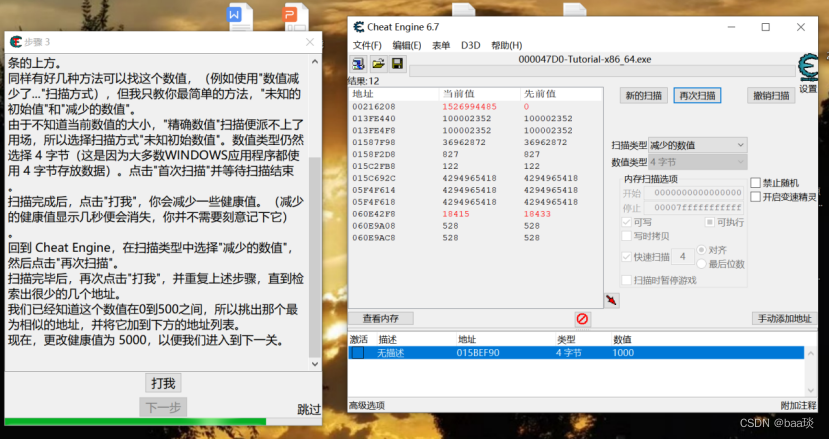
Task: Open the WPS Presentation desktop icon
Action: [x=294, y=16]
